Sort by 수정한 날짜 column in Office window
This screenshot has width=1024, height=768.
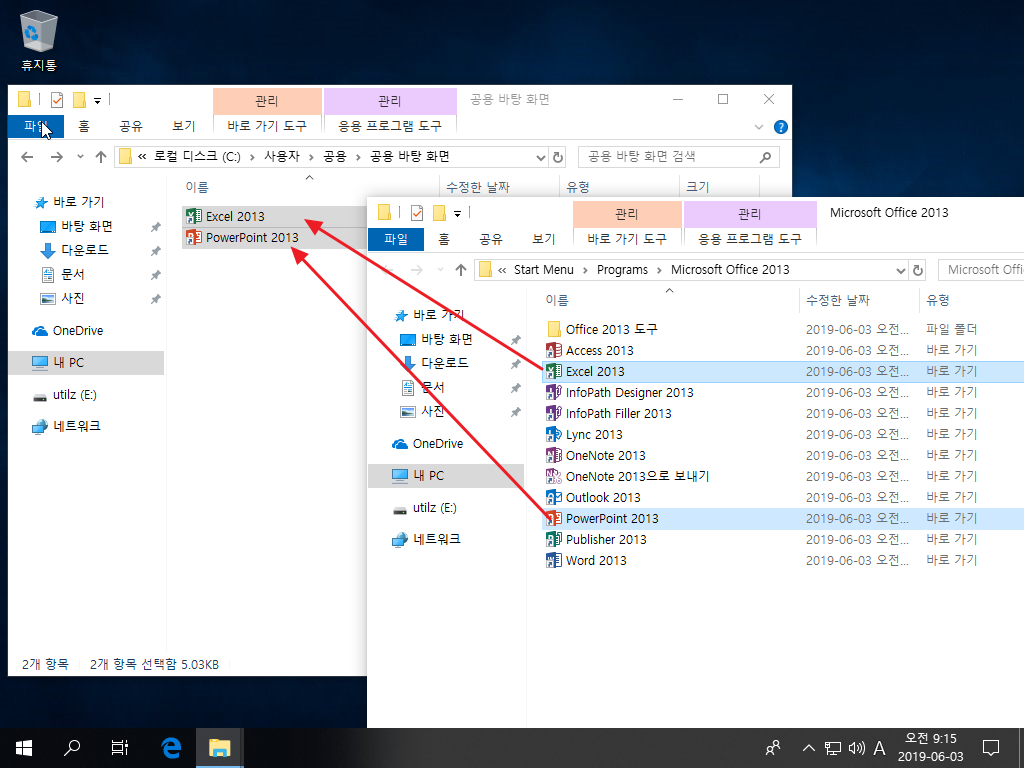(838, 300)
